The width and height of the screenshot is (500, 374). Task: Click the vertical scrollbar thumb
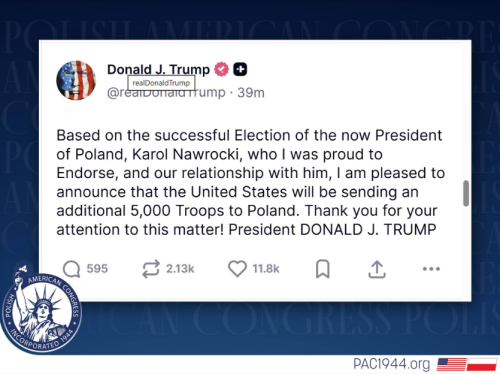(x=466, y=193)
